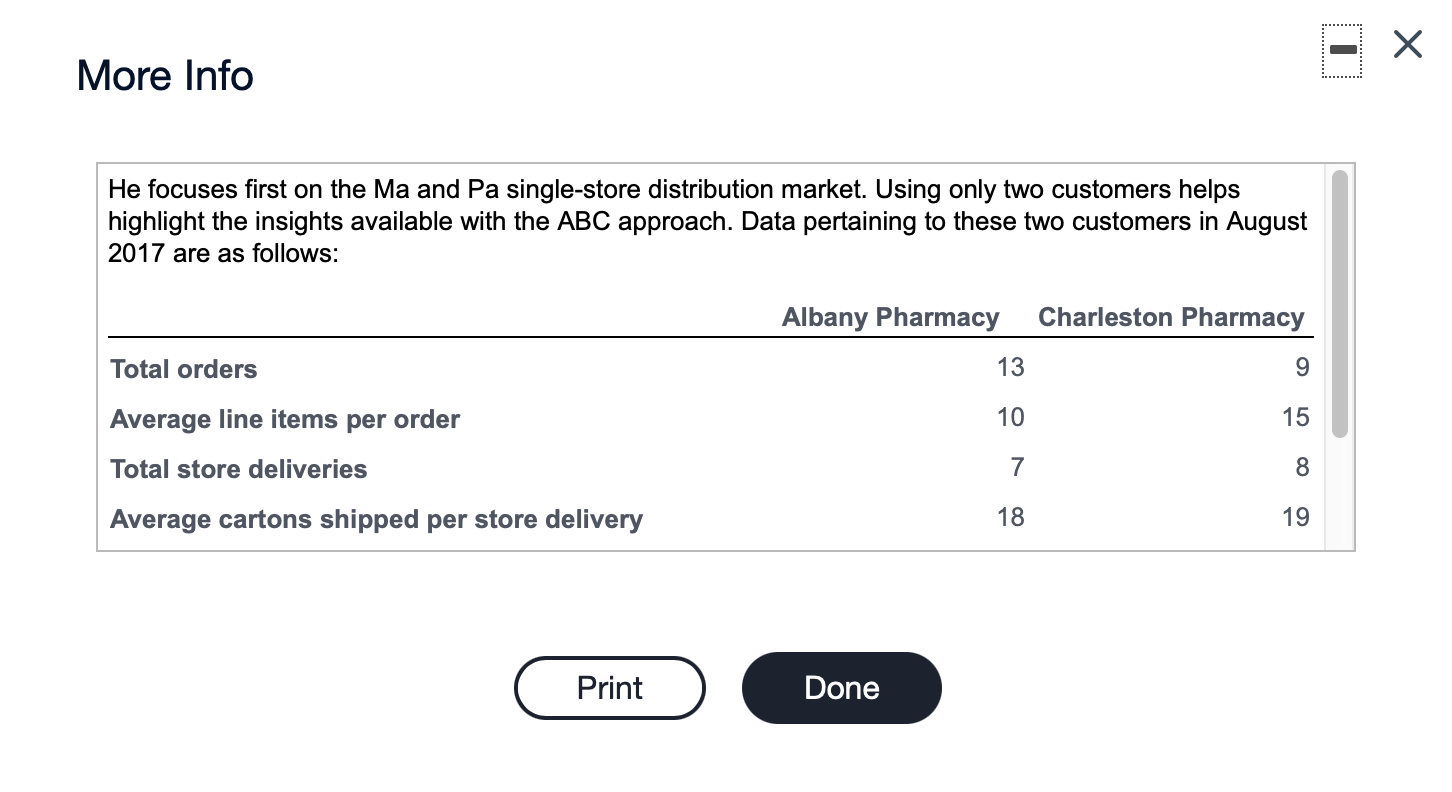This screenshot has width=1452, height=792.
Task: Click Albany's total orders value 13
Action: pyautogui.click(x=1010, y=367)
